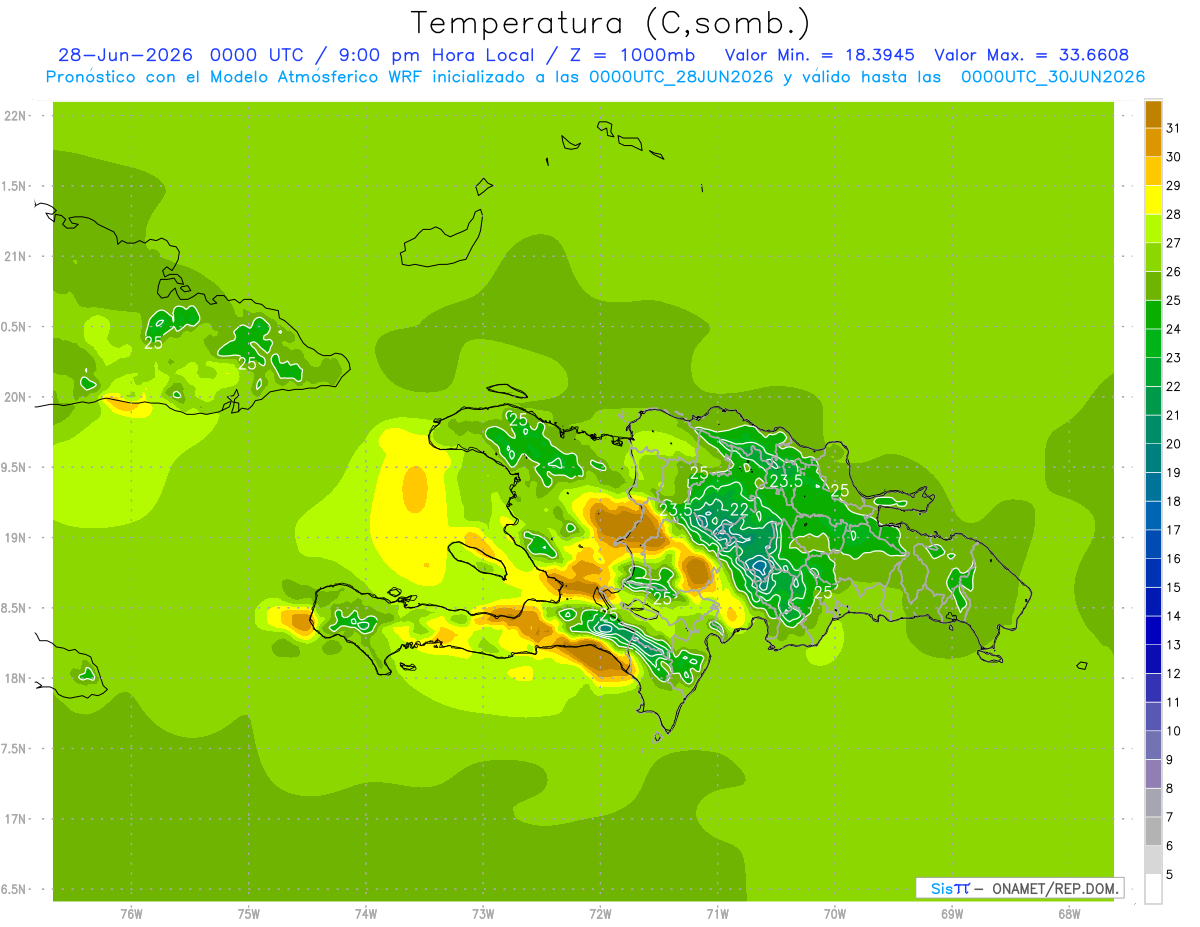1200x927 pixels.
Task: Pick the teal colorbar segment between 19 and 20
Action: pyautogui.click(x=1153, y=458)
